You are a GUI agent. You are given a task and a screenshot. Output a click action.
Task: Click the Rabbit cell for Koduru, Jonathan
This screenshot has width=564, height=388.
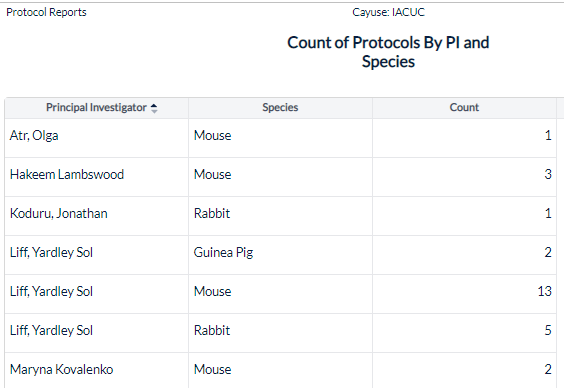point(280,214)
